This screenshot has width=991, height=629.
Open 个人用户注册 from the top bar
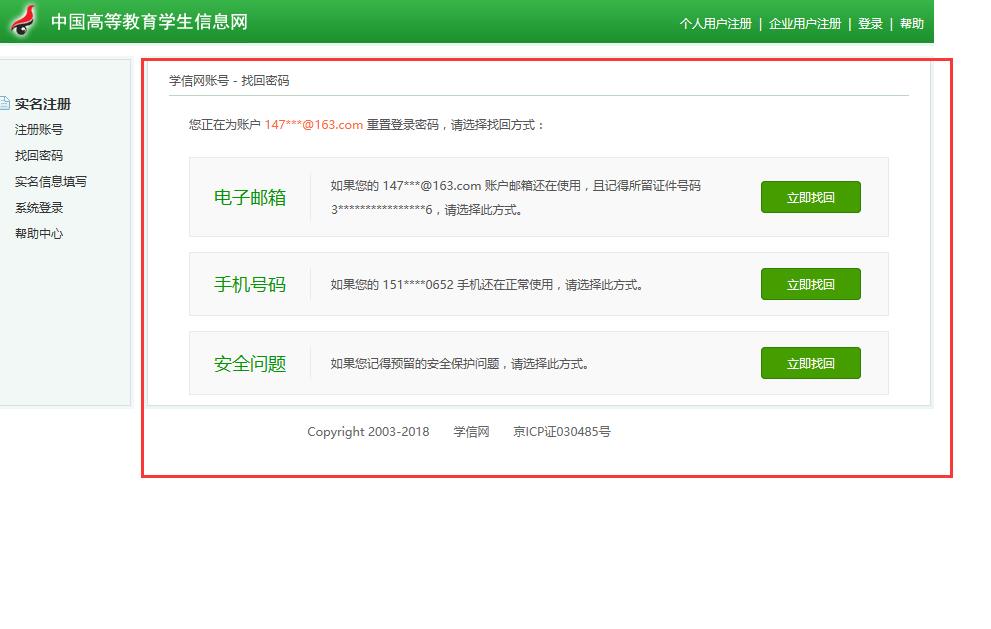(x=716, y=22)
